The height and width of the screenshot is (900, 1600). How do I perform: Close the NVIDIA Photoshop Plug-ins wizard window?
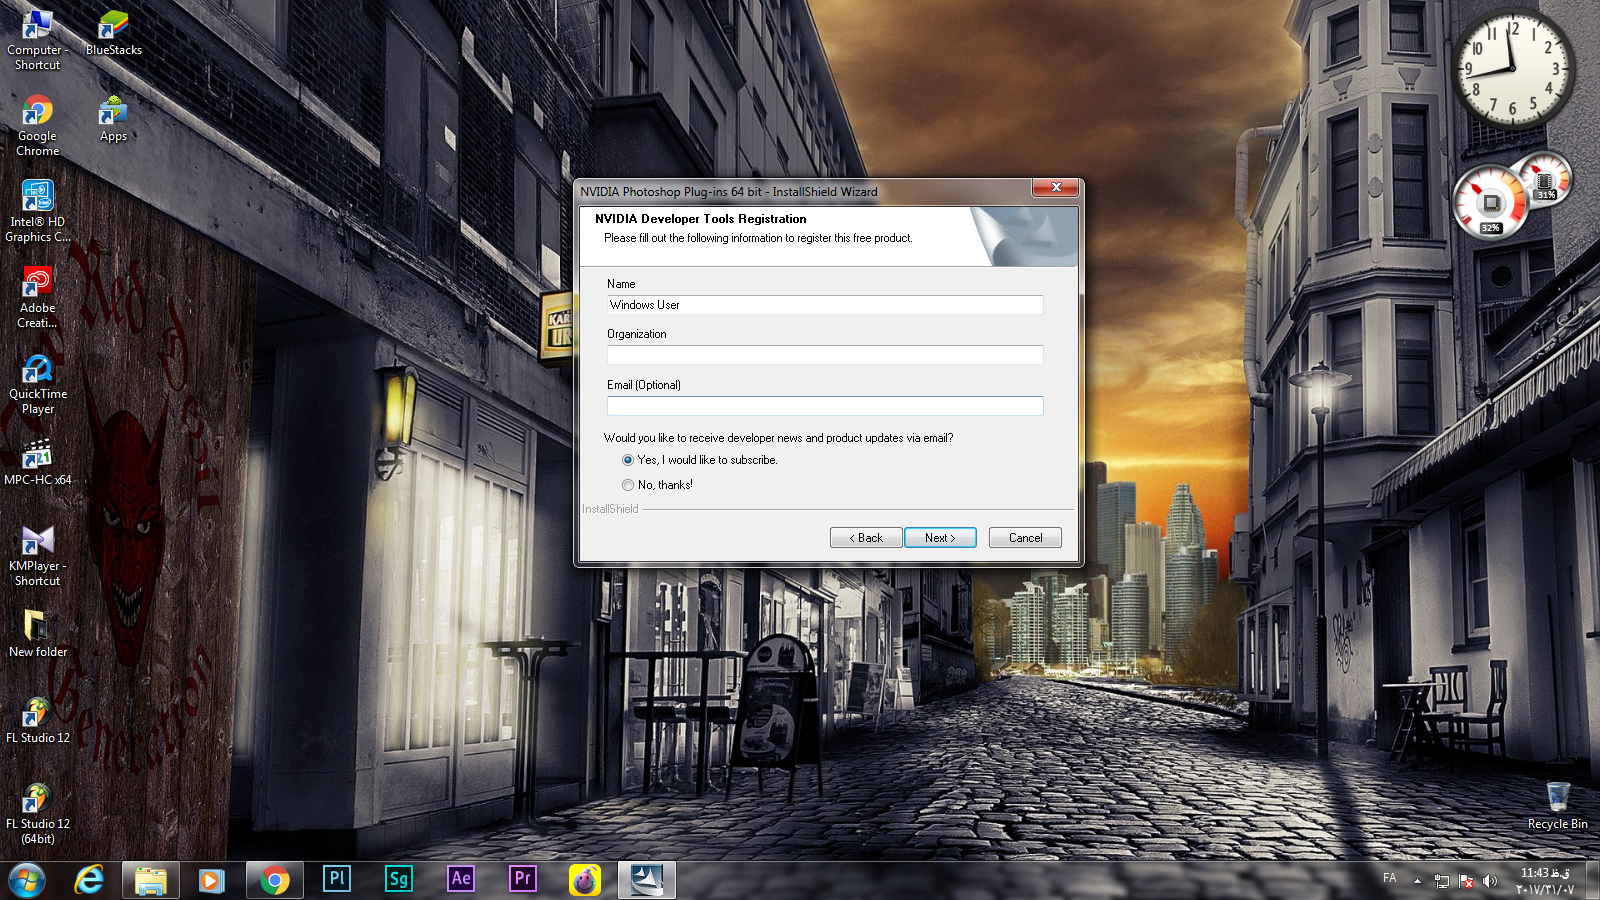click(x=1056, y=188)
